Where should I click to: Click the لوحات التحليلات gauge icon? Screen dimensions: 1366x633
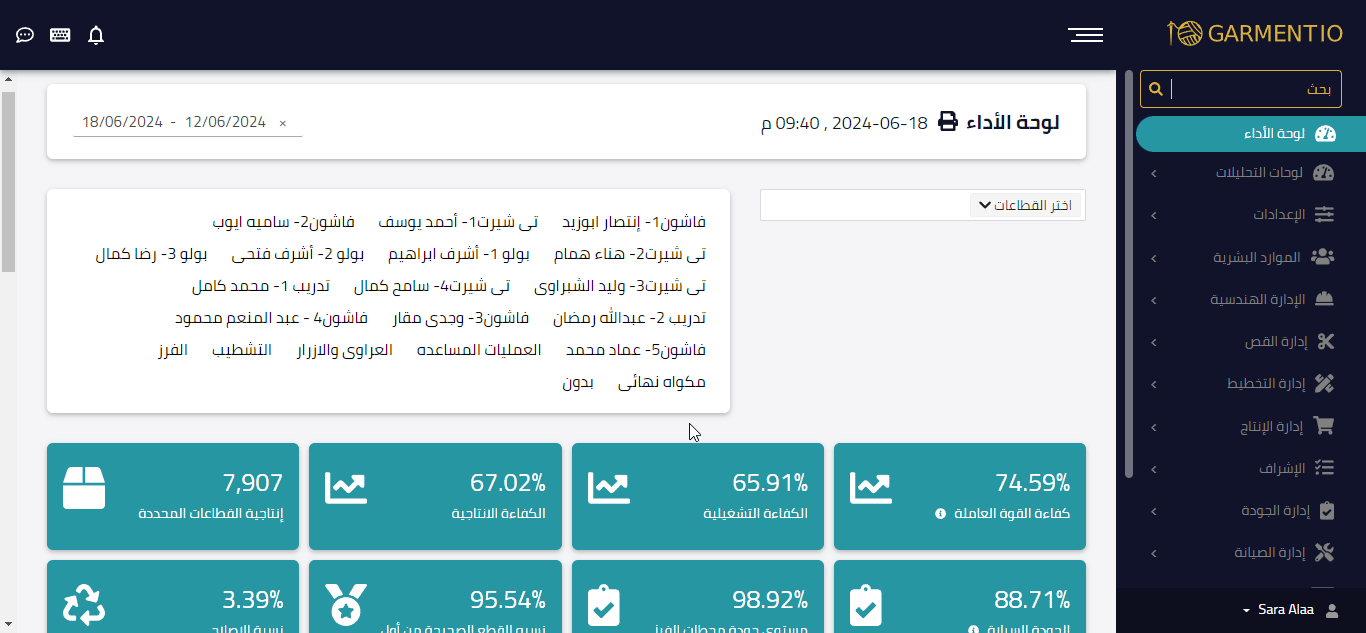coord(1324,172)
